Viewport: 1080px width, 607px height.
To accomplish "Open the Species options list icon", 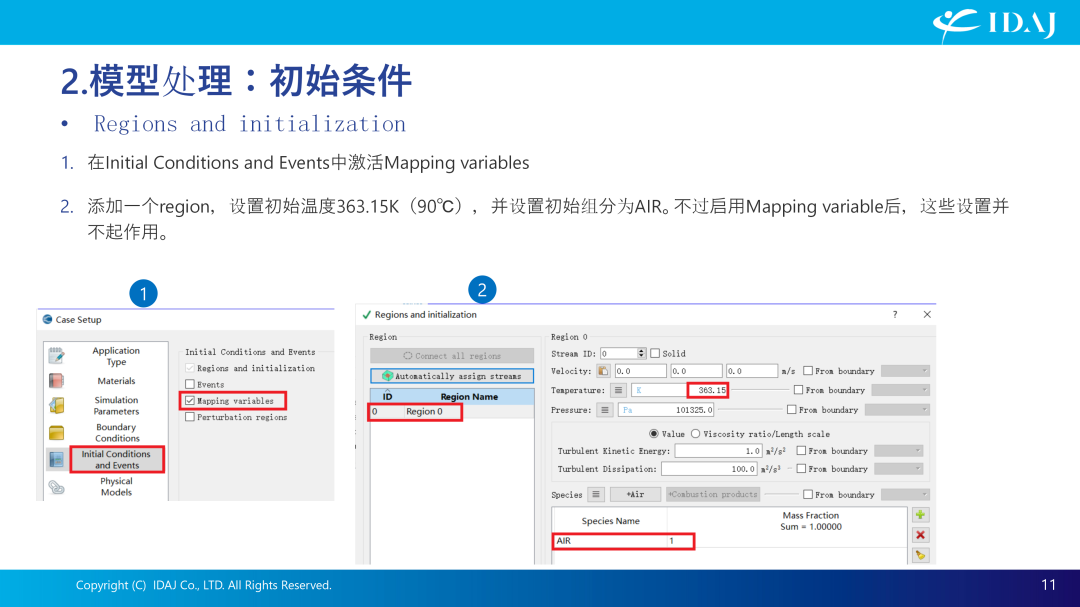I will point(596,495).
